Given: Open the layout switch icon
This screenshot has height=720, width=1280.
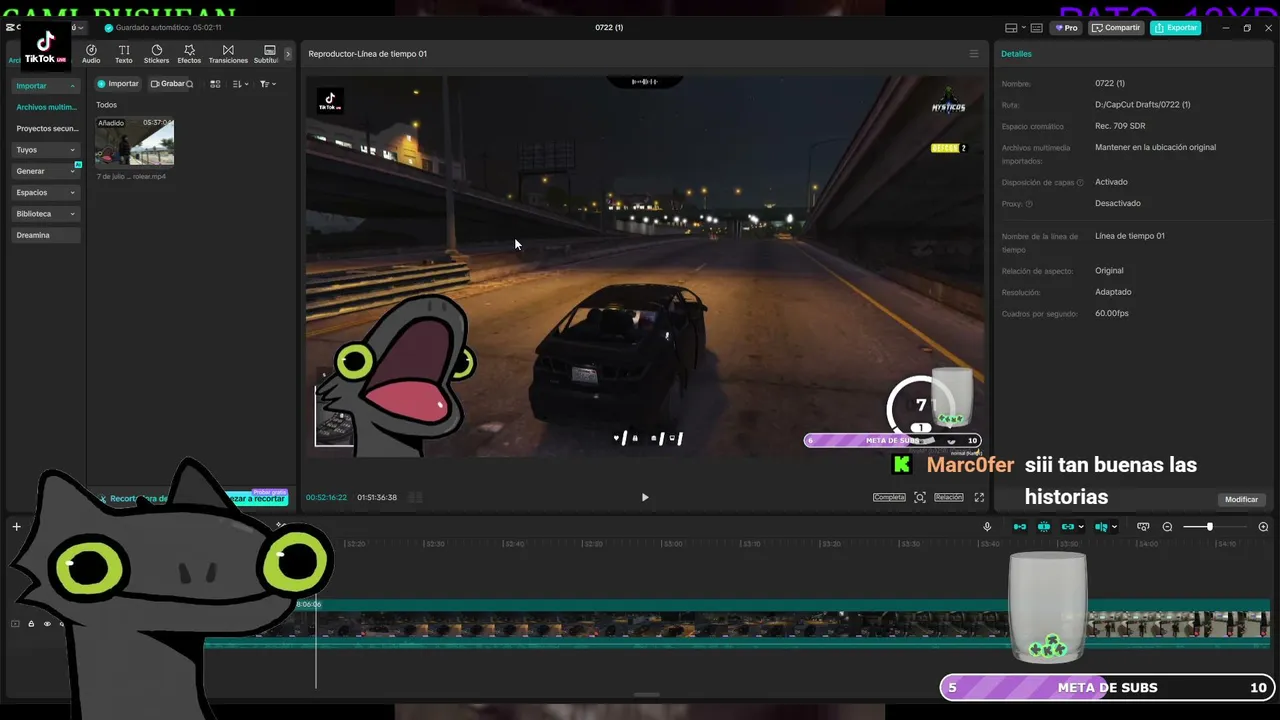Looking at the screenshot, I should coord(1011,28).
